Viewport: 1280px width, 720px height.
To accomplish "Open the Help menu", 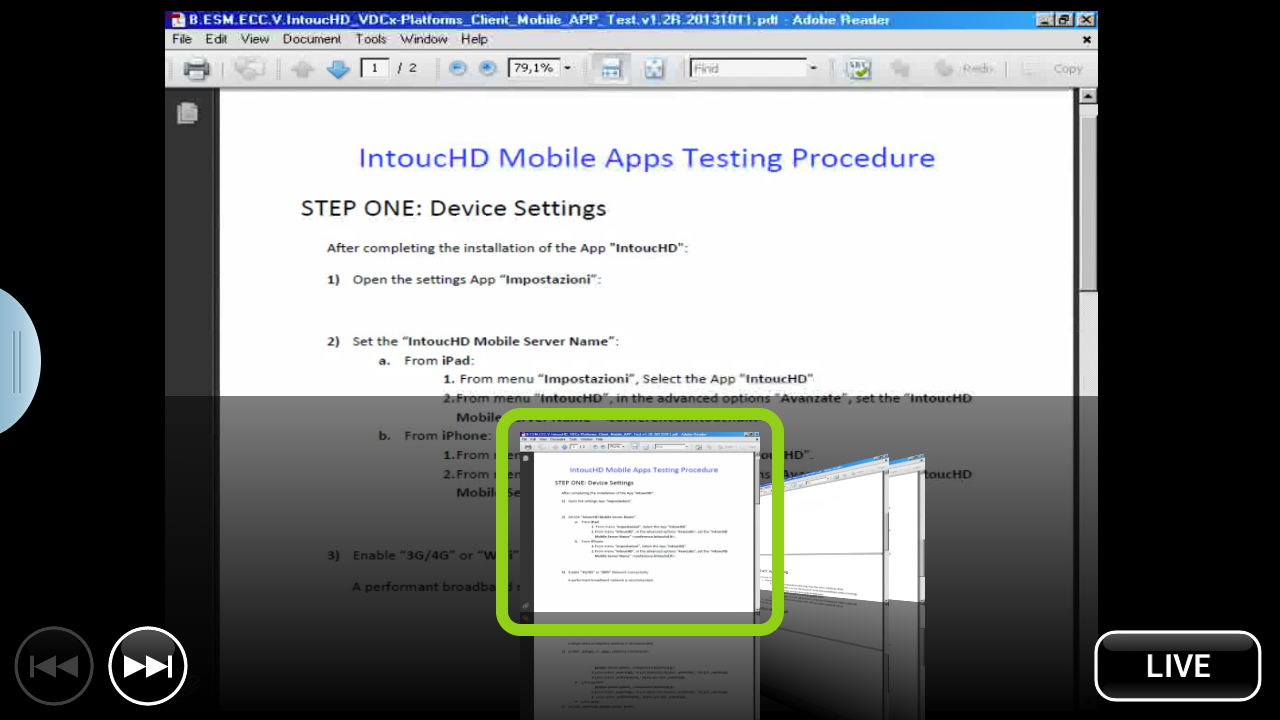I will click(x=474, y=39).
